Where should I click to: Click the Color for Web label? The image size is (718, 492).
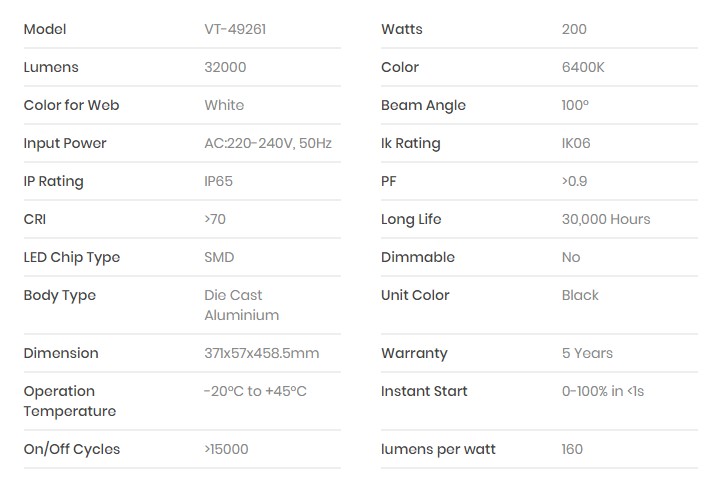coord(71,105)
